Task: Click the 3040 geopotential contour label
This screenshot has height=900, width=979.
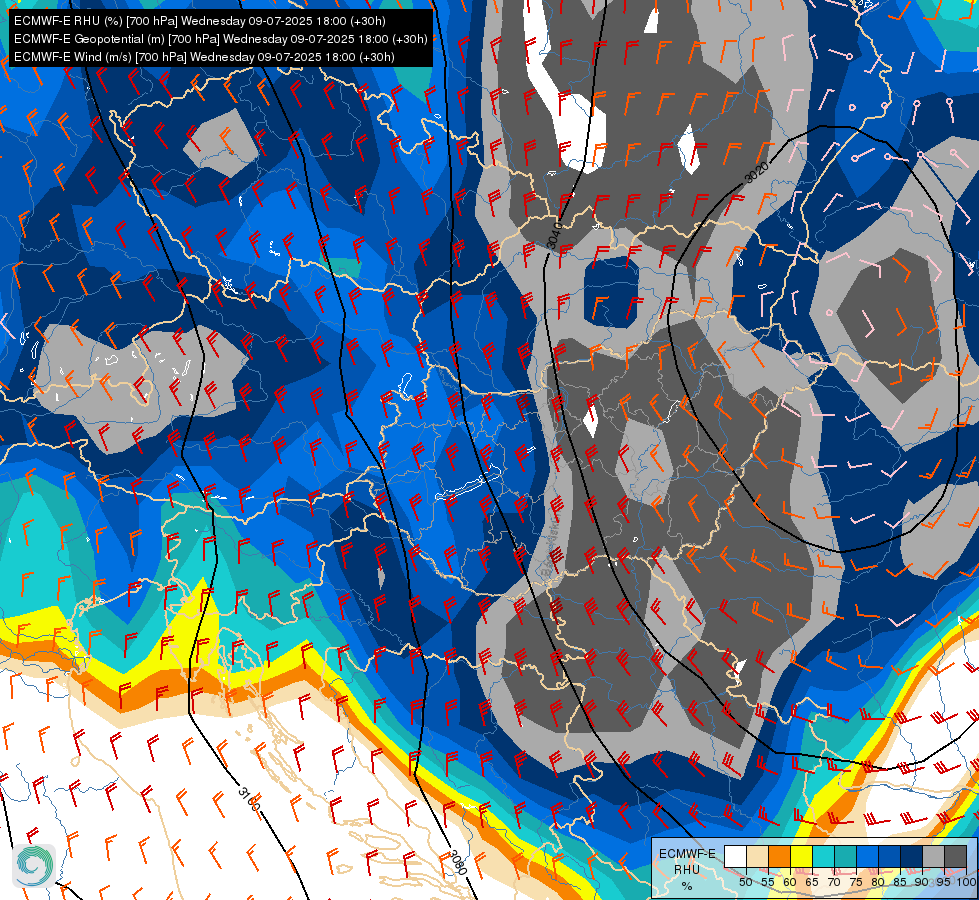Action: [x=554, y=235]
